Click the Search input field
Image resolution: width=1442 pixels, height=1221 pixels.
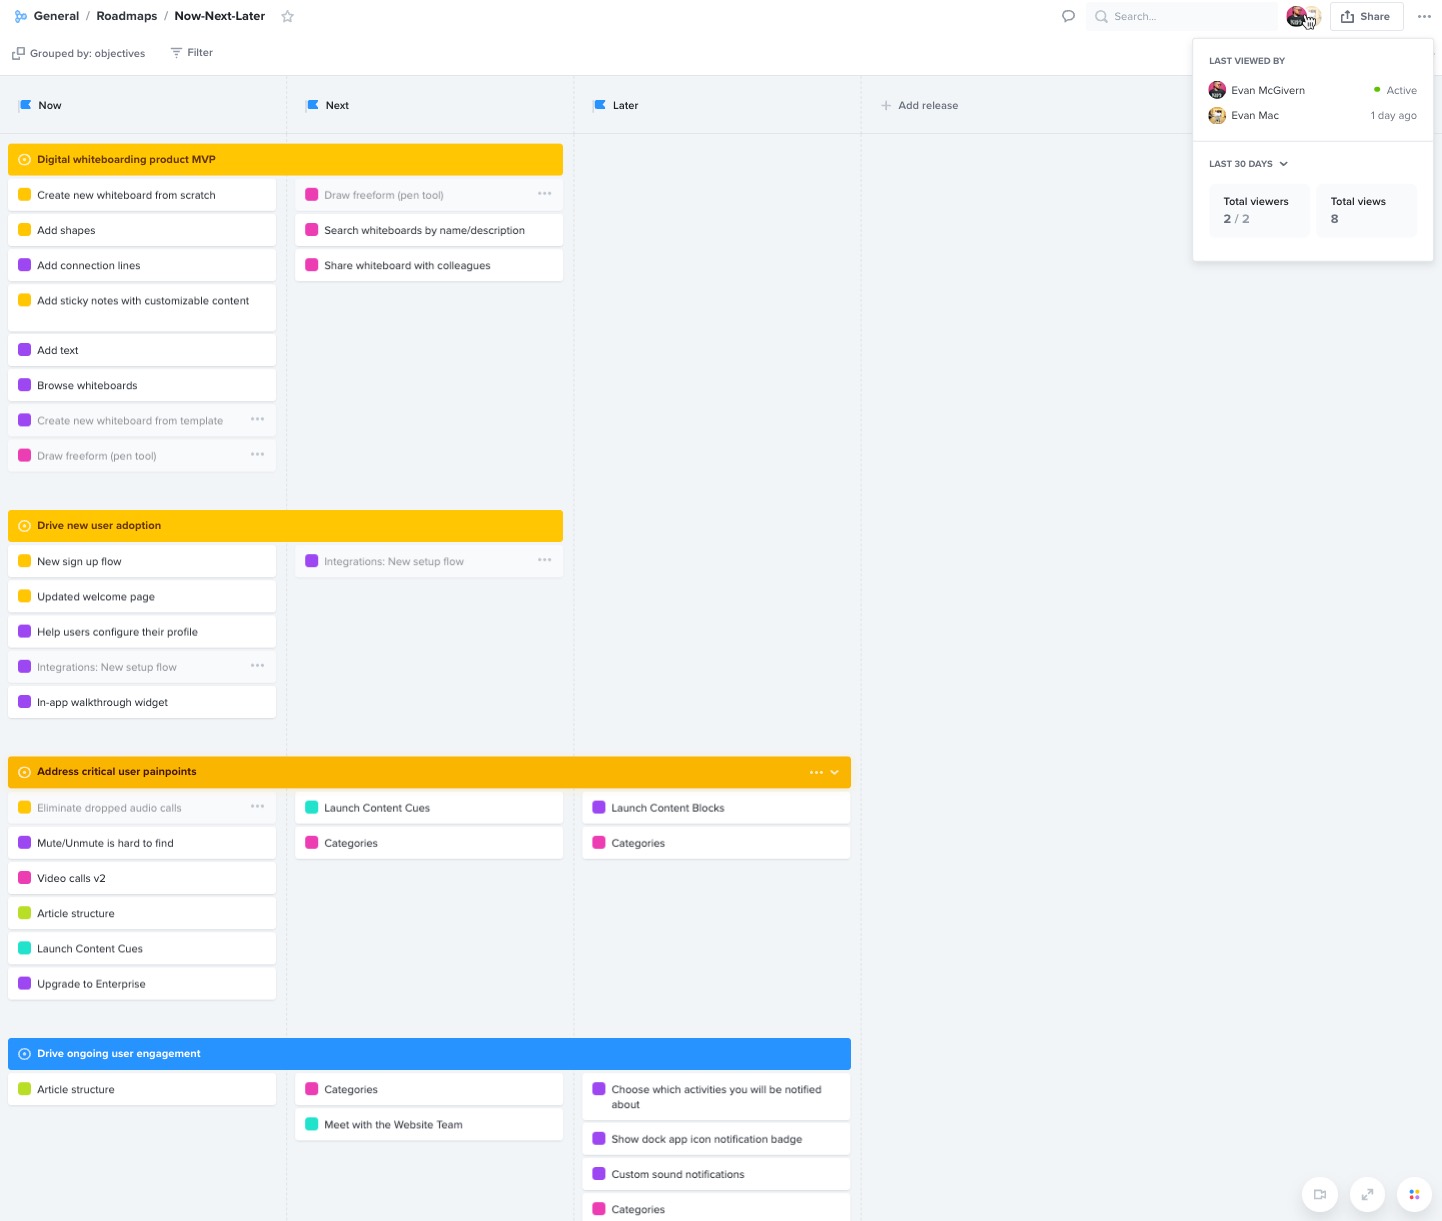(1181, 16)
